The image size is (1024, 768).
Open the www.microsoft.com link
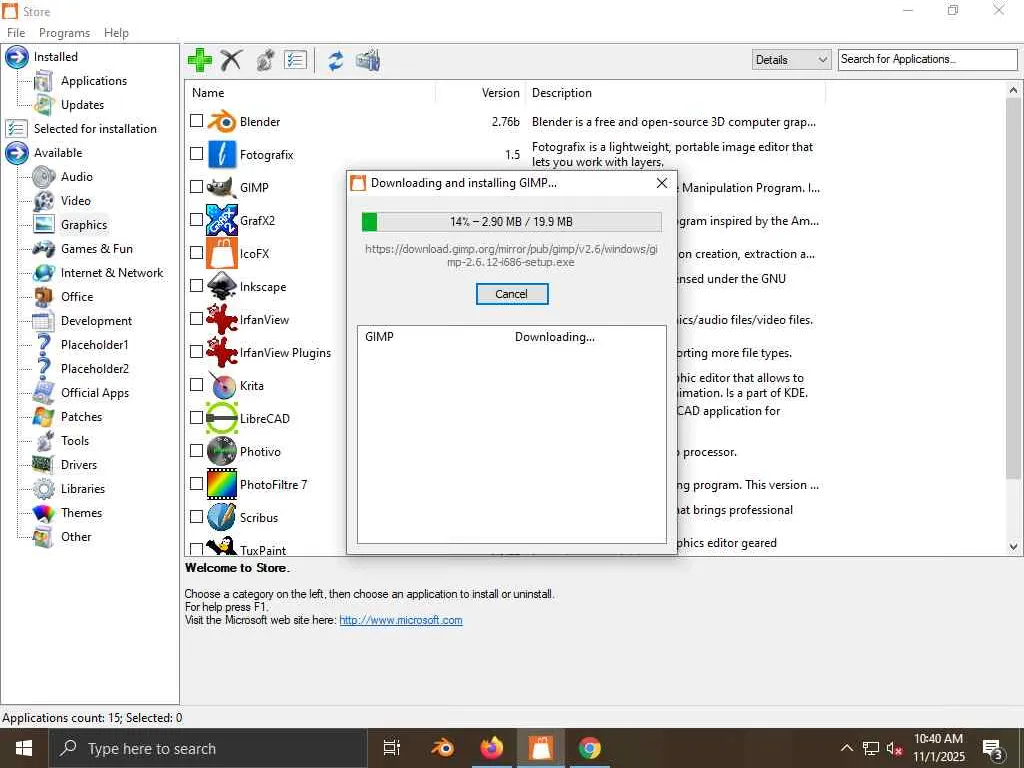click(401, 620)
